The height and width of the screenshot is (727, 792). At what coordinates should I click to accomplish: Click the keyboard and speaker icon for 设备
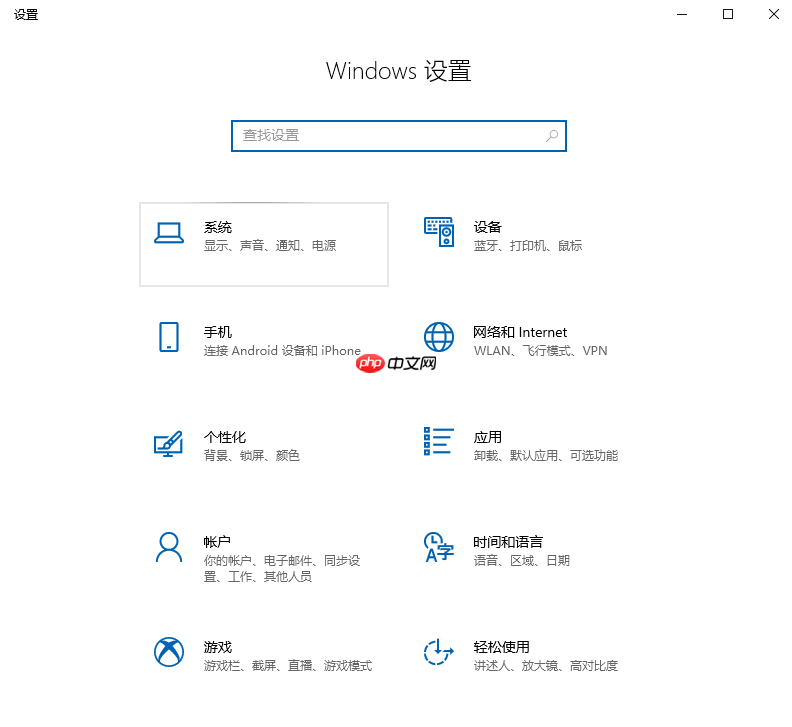click(439, 232)
